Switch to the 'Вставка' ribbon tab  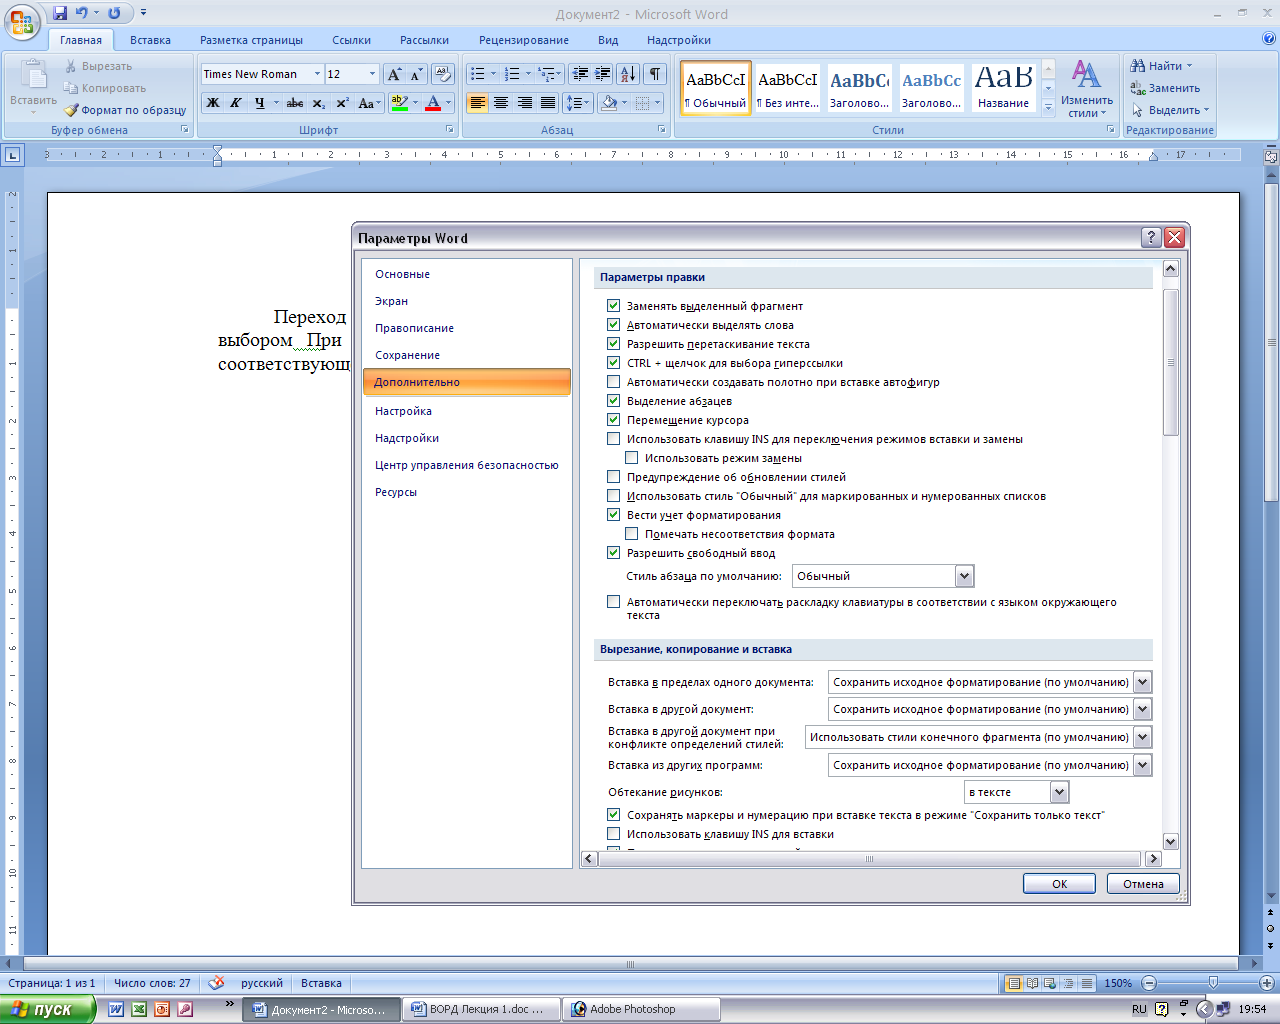pos(150,40)
